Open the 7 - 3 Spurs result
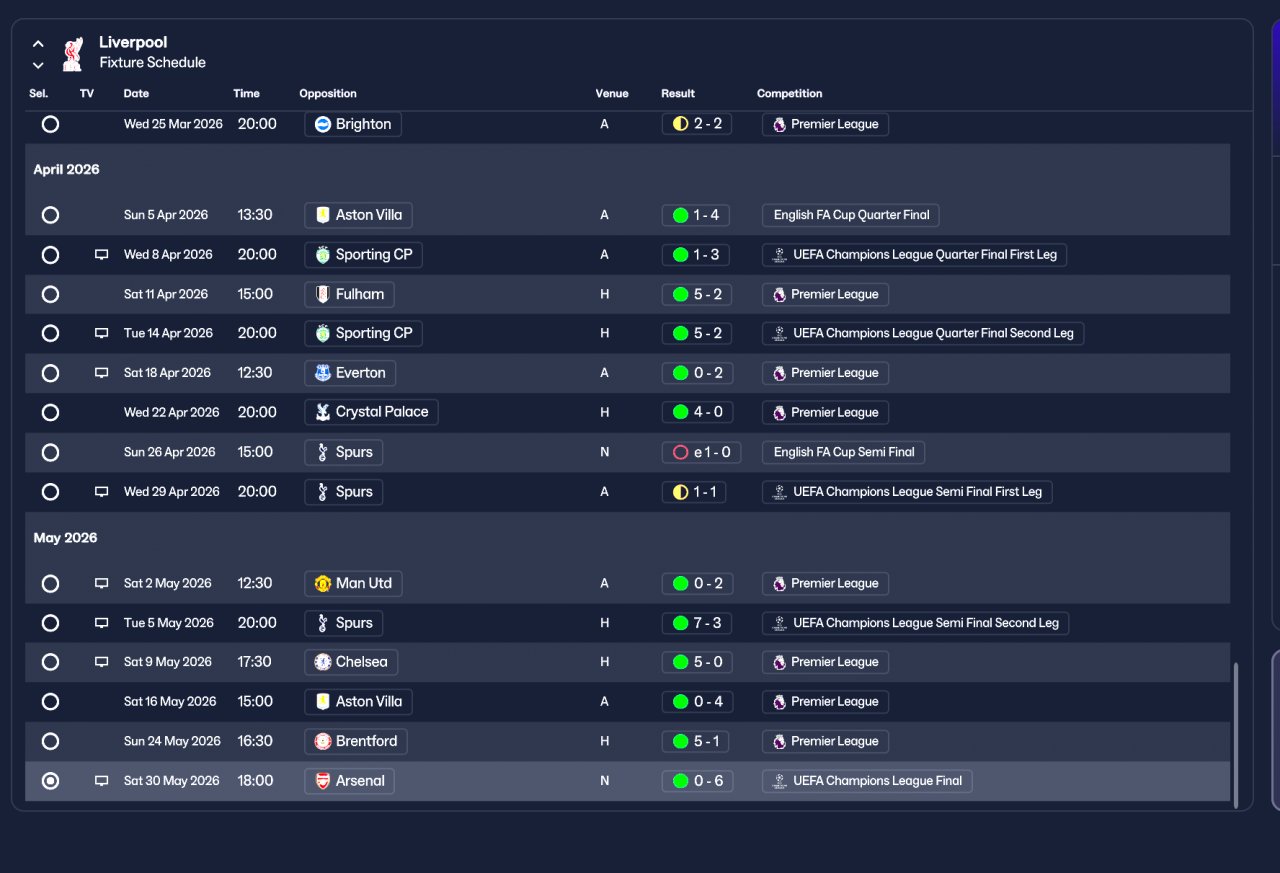 click(697, 623)
